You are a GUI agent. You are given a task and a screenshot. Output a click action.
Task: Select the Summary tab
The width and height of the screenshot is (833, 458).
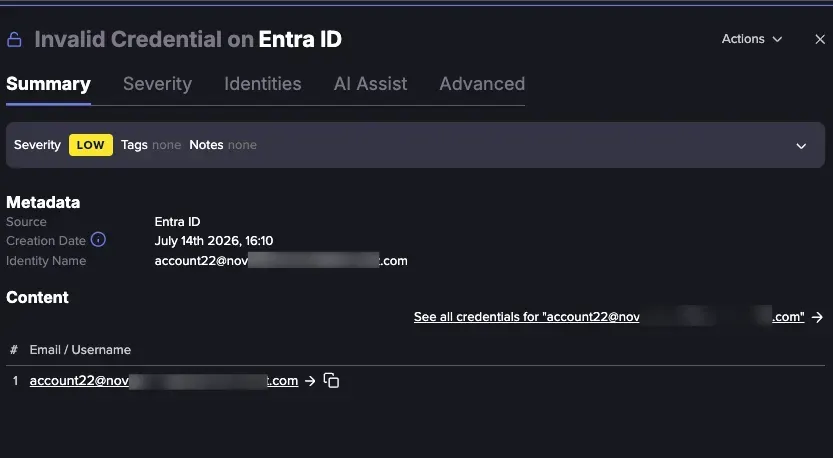48,84
